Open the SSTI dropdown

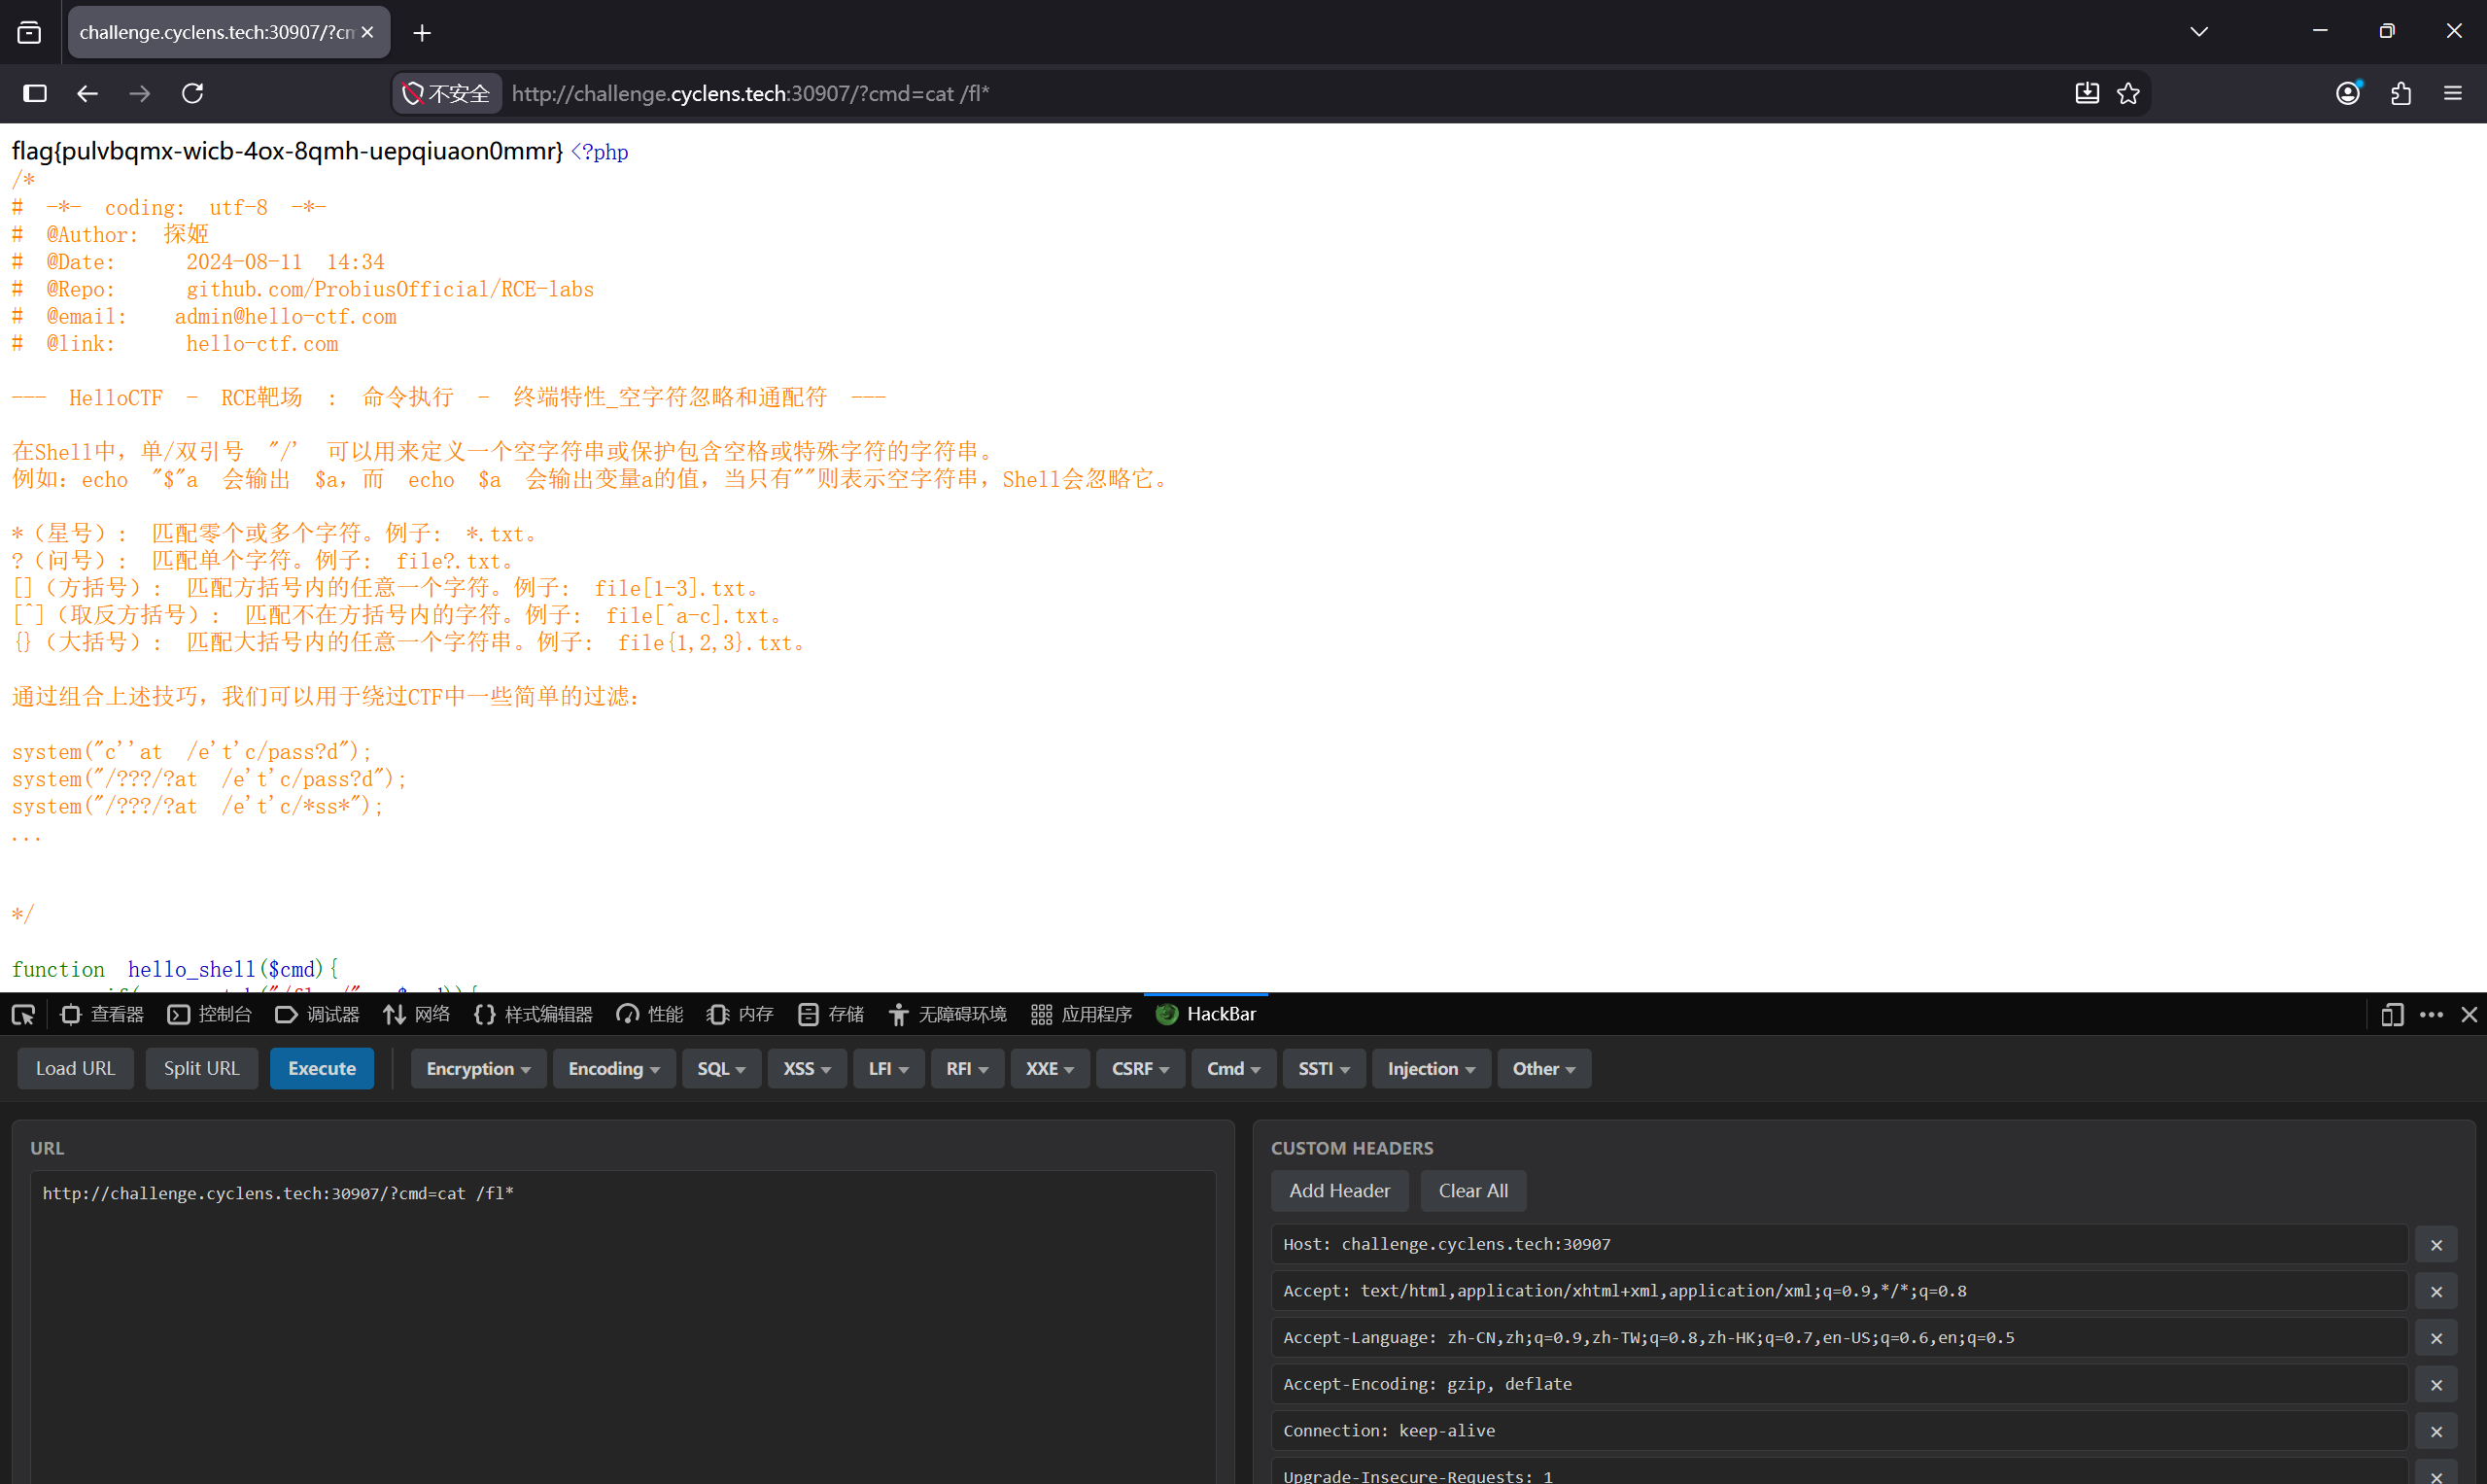tap(1324, 1069)
